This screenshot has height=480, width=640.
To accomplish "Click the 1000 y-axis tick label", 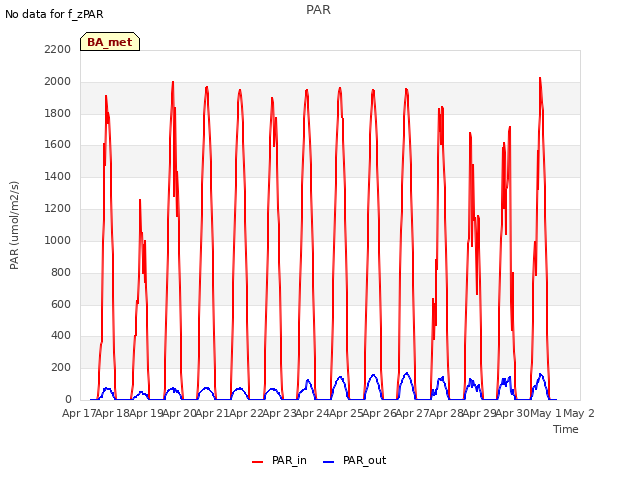I will click(58, 240).
